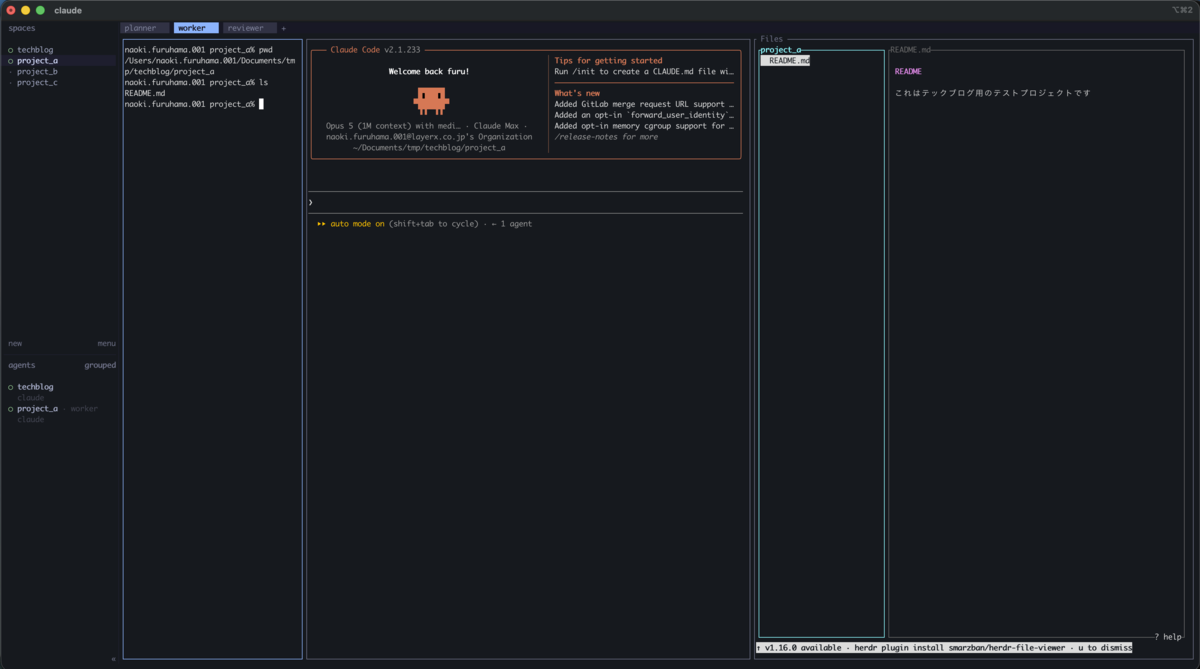Viewport: 1200px width, 669px height.
Task: Click the "What's new" heading
Action: (x=577, y=93)
